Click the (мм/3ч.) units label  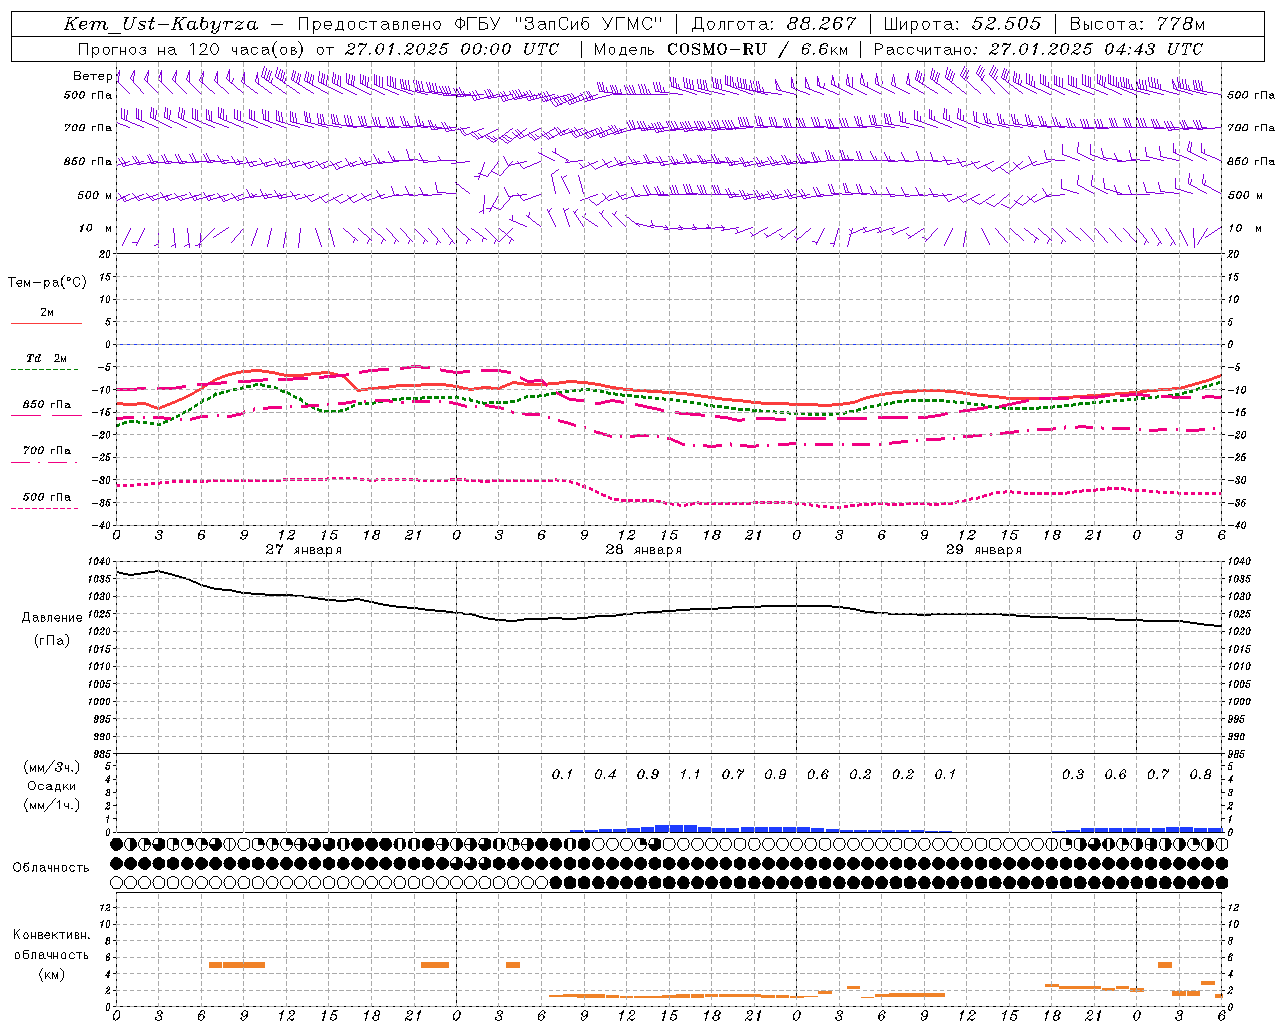pyautogui.click(x=52, y=767)
